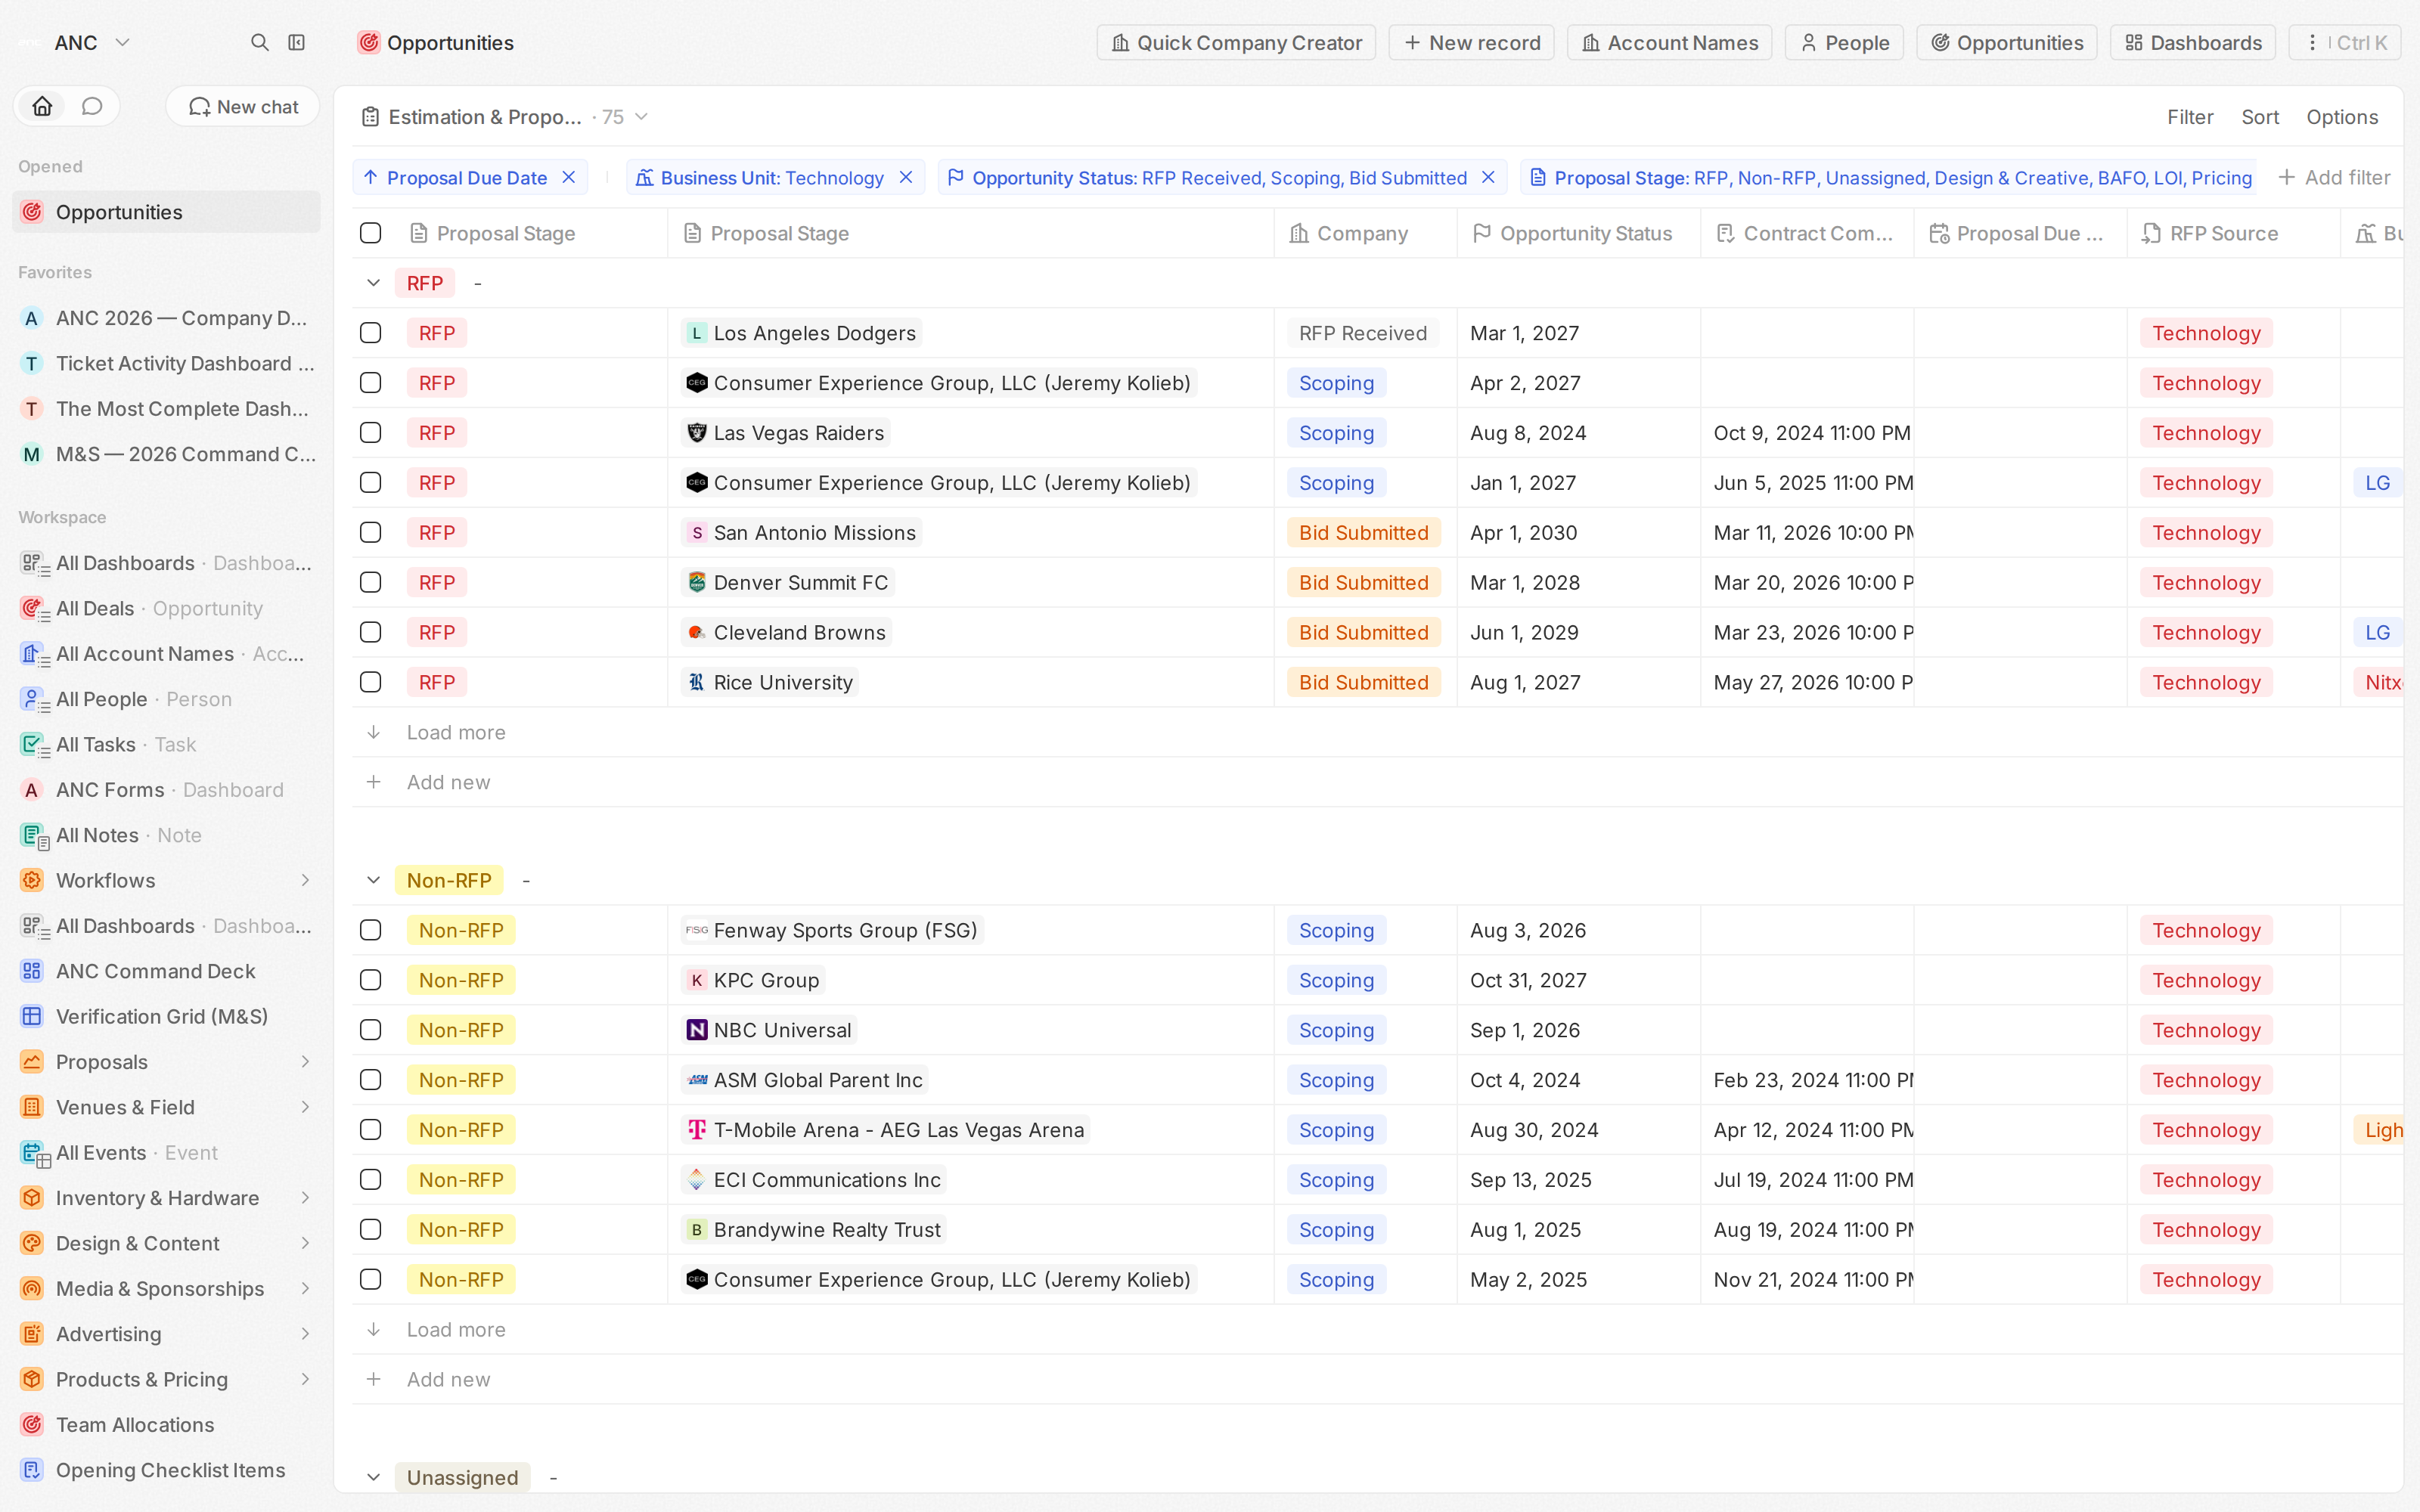Open Verification Grid (M&S) from sidebar
Viewport: 2420px width, 1512px height.
166,1016
